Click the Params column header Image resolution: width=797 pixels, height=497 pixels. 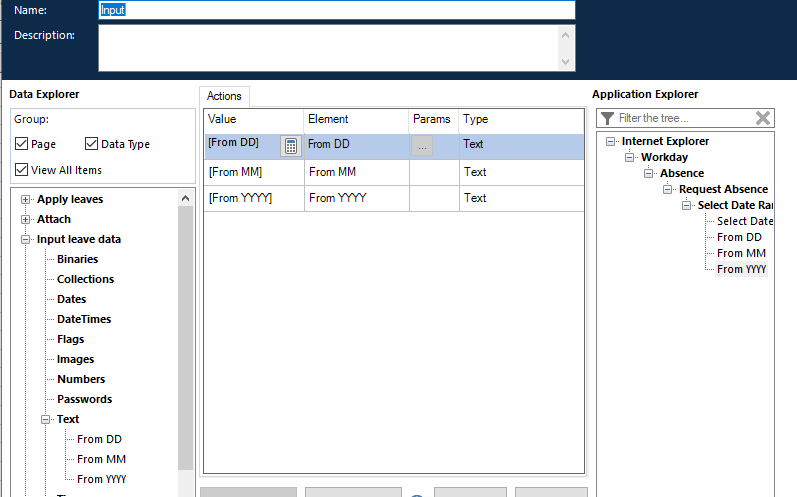tap(434, 119)
